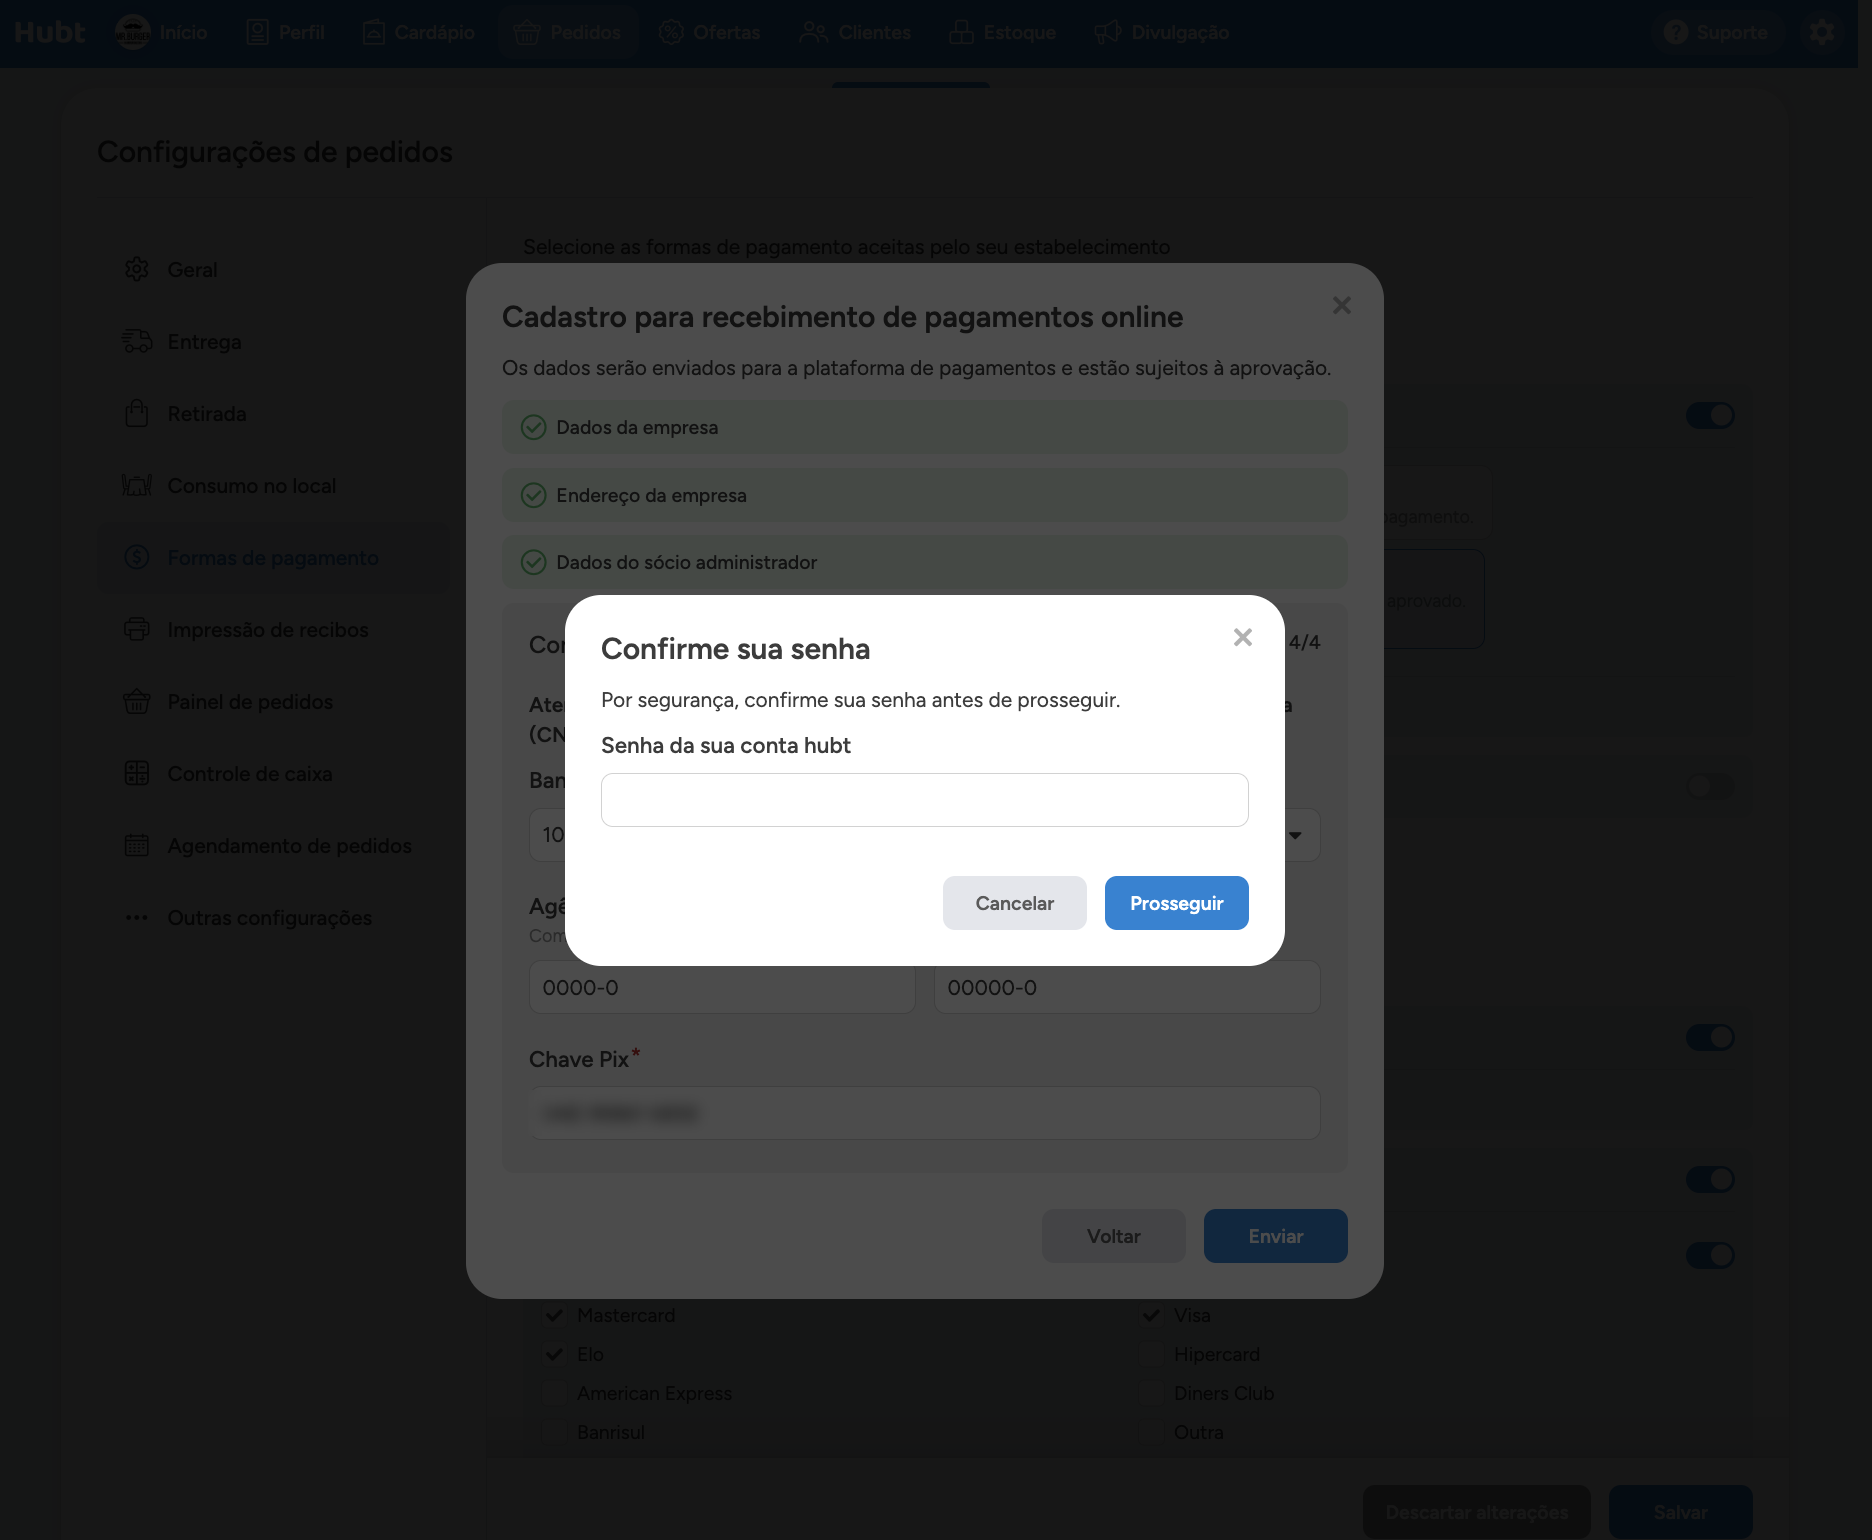Expand the Endereço da empresa section
Viewport: 1872px width, 1540px height.
coord(924,495)
